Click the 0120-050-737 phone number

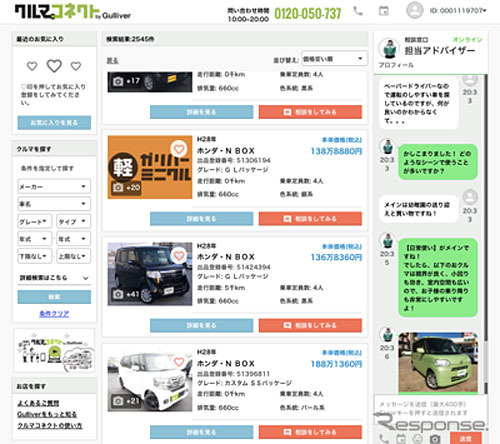308,14
